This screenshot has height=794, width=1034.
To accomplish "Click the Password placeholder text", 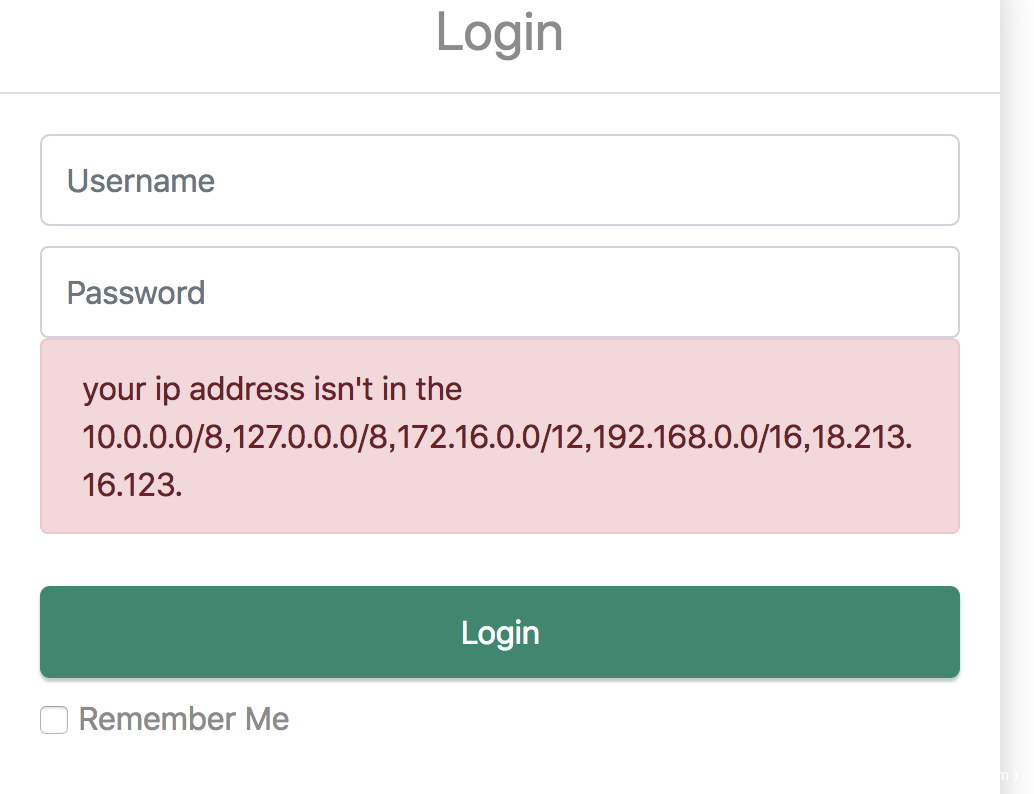I will 136,293.
